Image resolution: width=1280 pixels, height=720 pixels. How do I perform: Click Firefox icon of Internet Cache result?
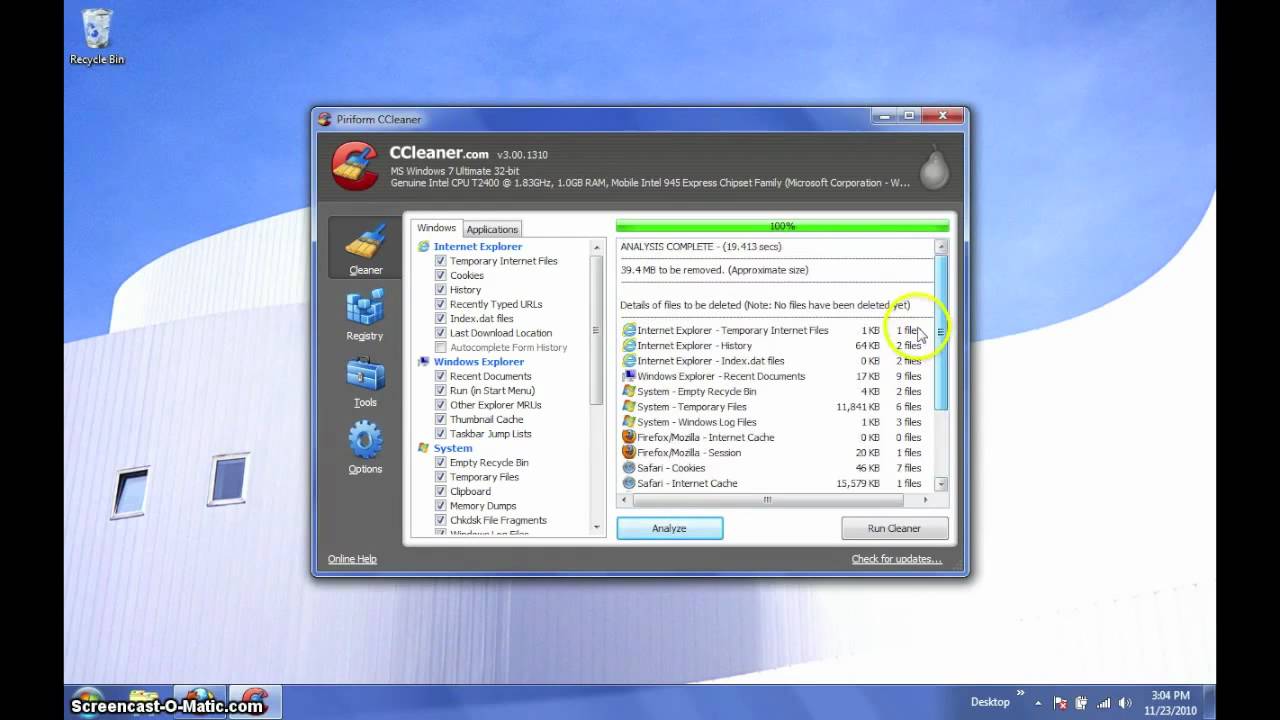pyautogui.click(x=629, y=437)
